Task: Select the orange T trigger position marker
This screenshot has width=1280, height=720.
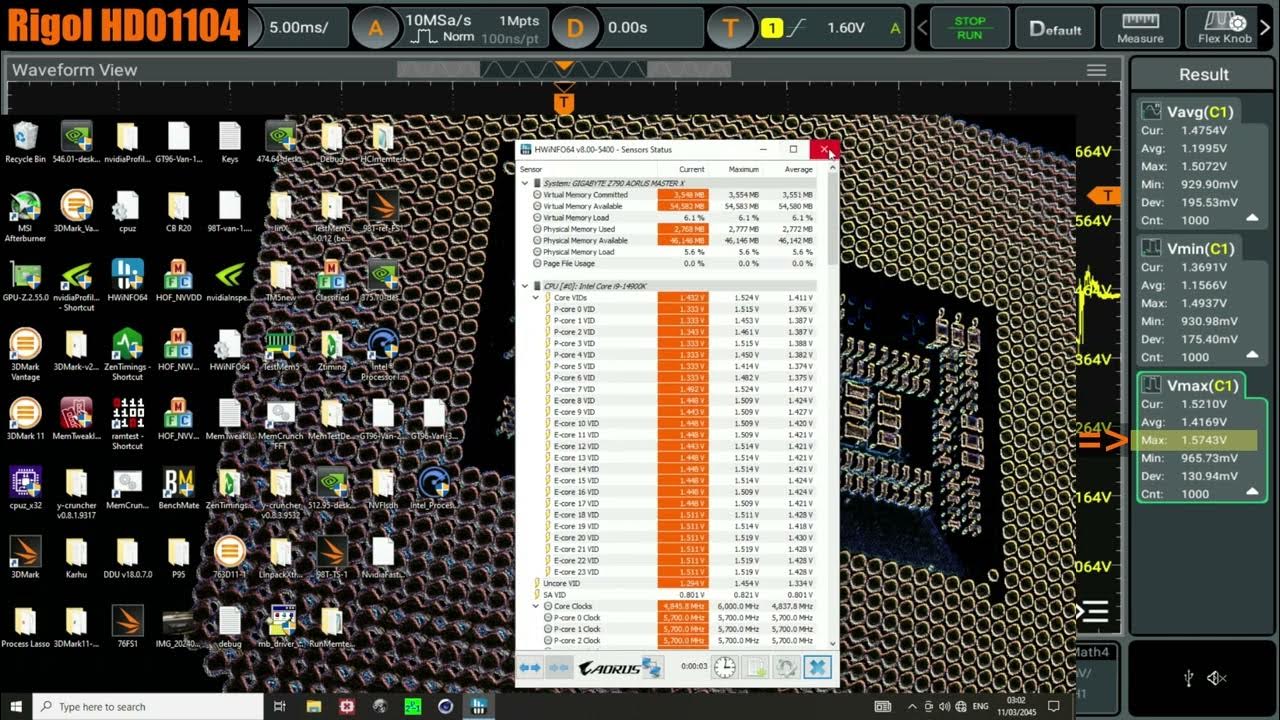Action: click(564, 102)
